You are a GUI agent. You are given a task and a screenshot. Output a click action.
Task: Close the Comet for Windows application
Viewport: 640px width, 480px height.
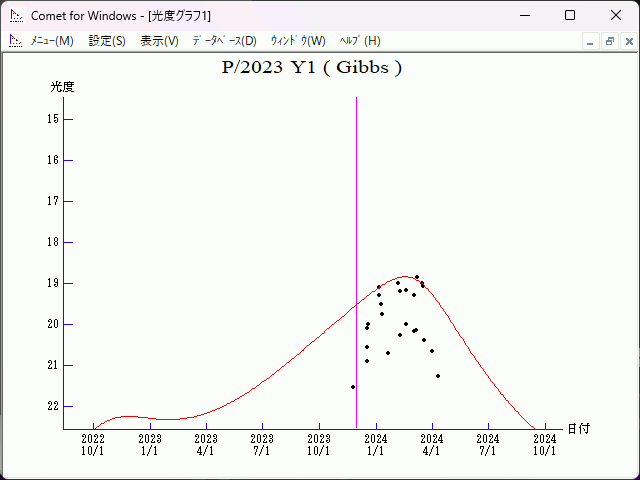pos(615,16)
